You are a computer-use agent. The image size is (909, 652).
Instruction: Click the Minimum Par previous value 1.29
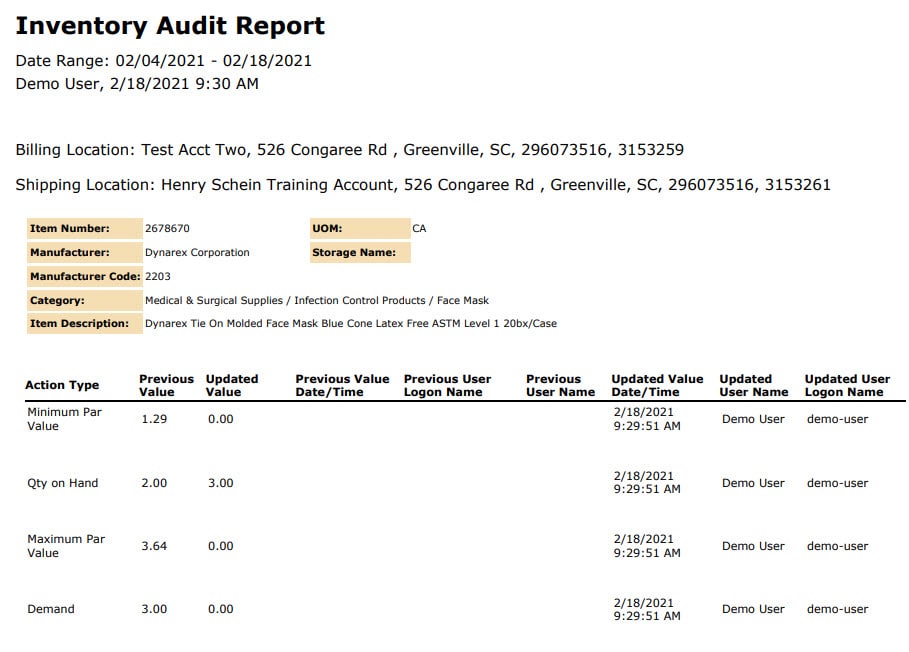pyautogui.click(x=154, y=419)
